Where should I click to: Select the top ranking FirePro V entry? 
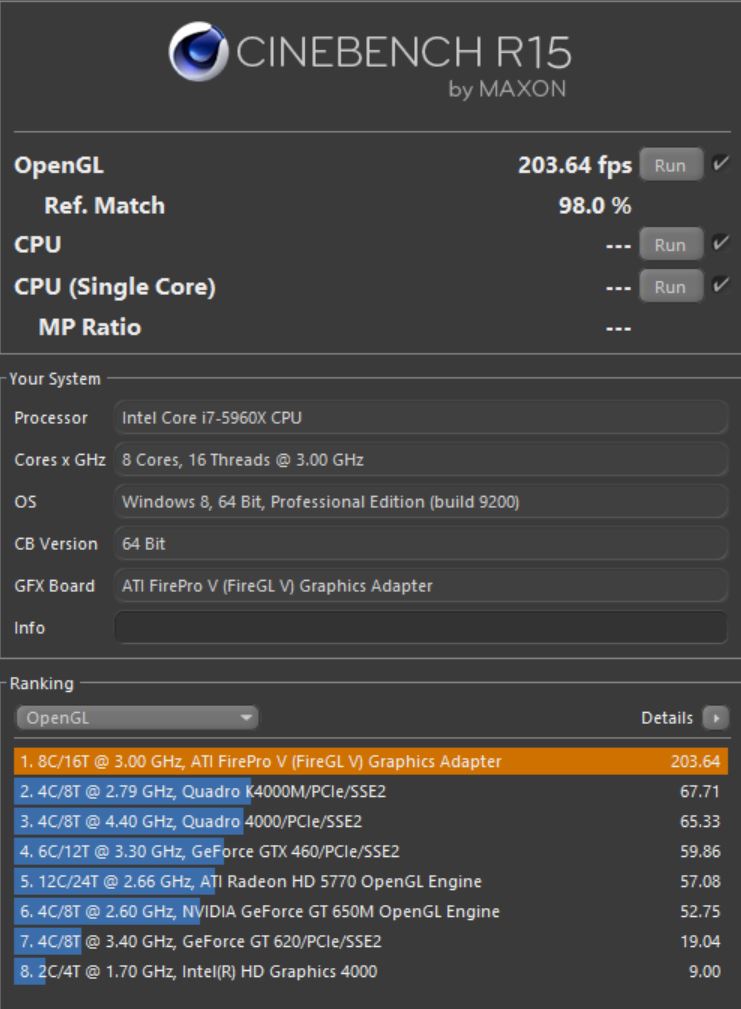tap(370, 762)
